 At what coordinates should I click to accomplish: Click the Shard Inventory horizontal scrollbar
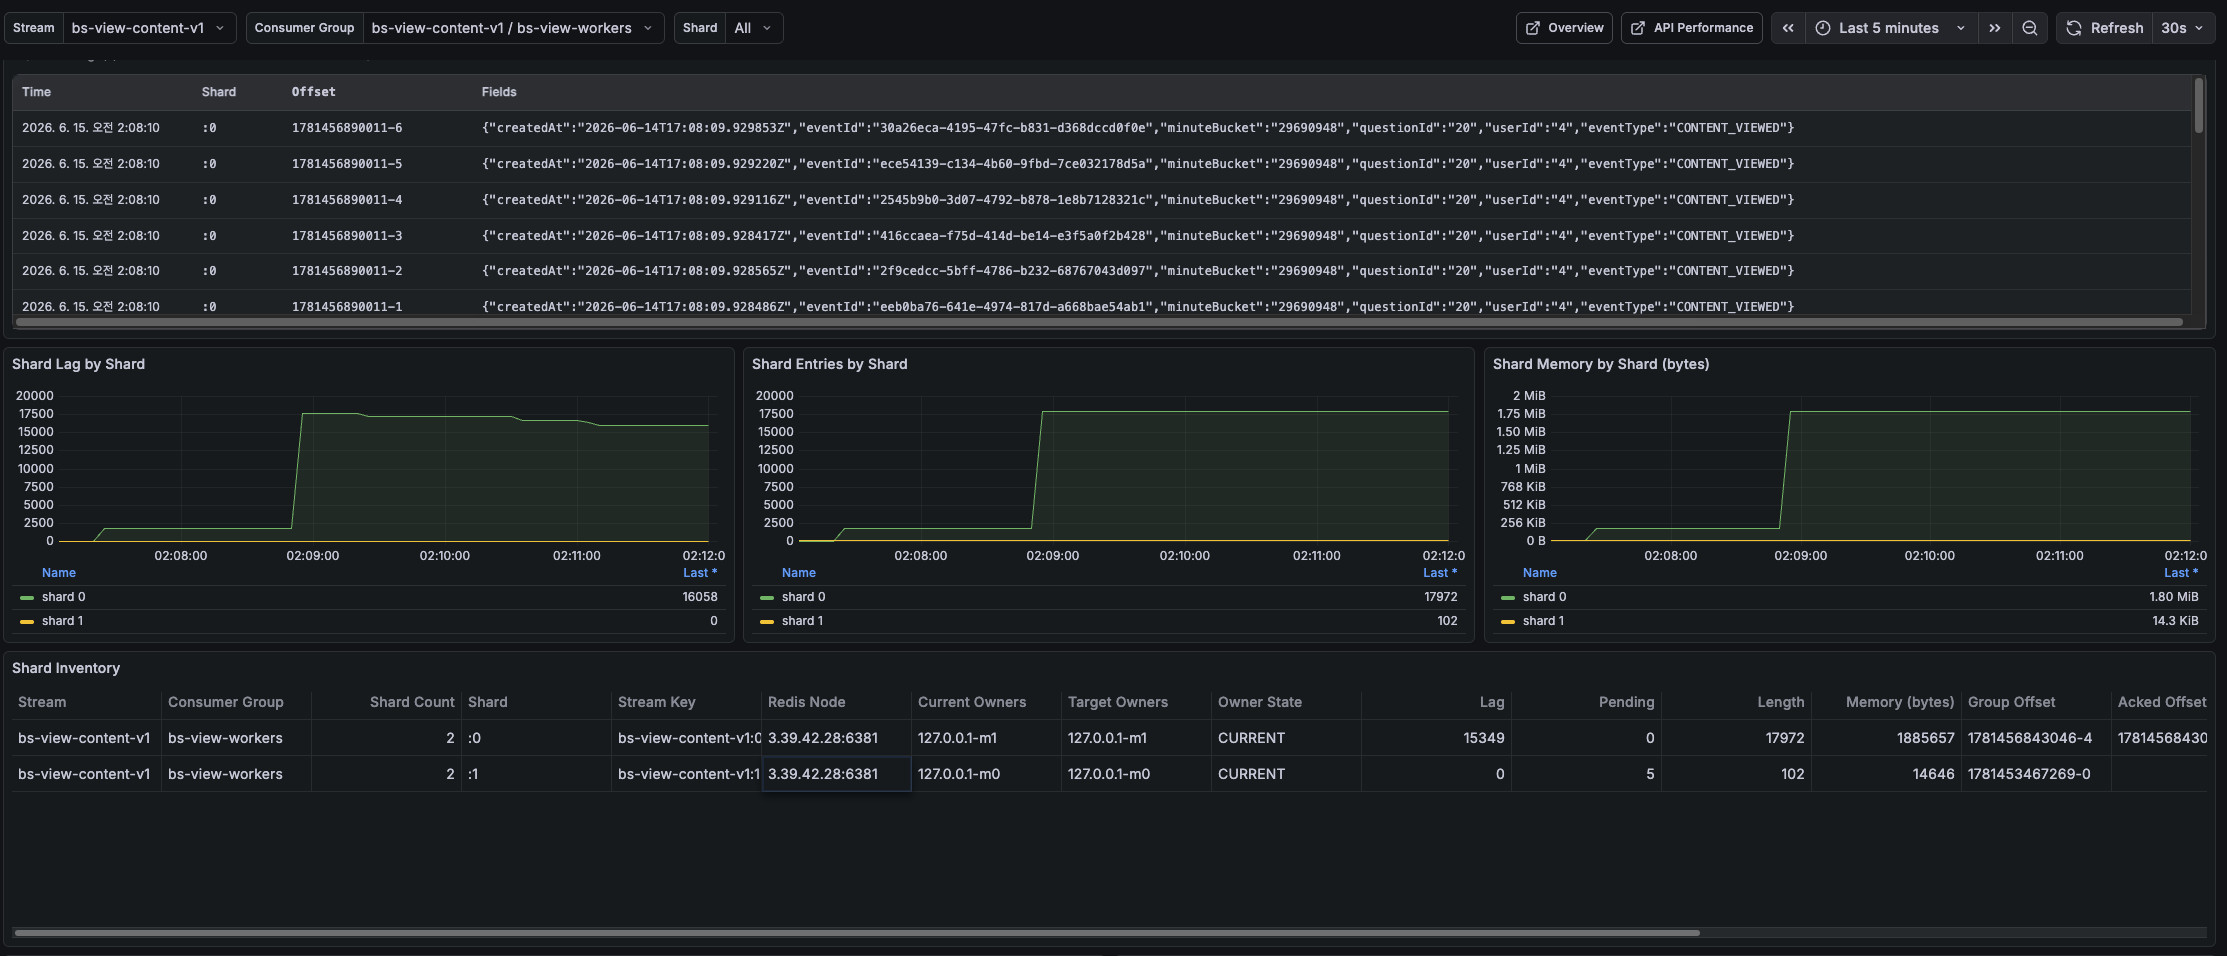(x=857, y=933)
